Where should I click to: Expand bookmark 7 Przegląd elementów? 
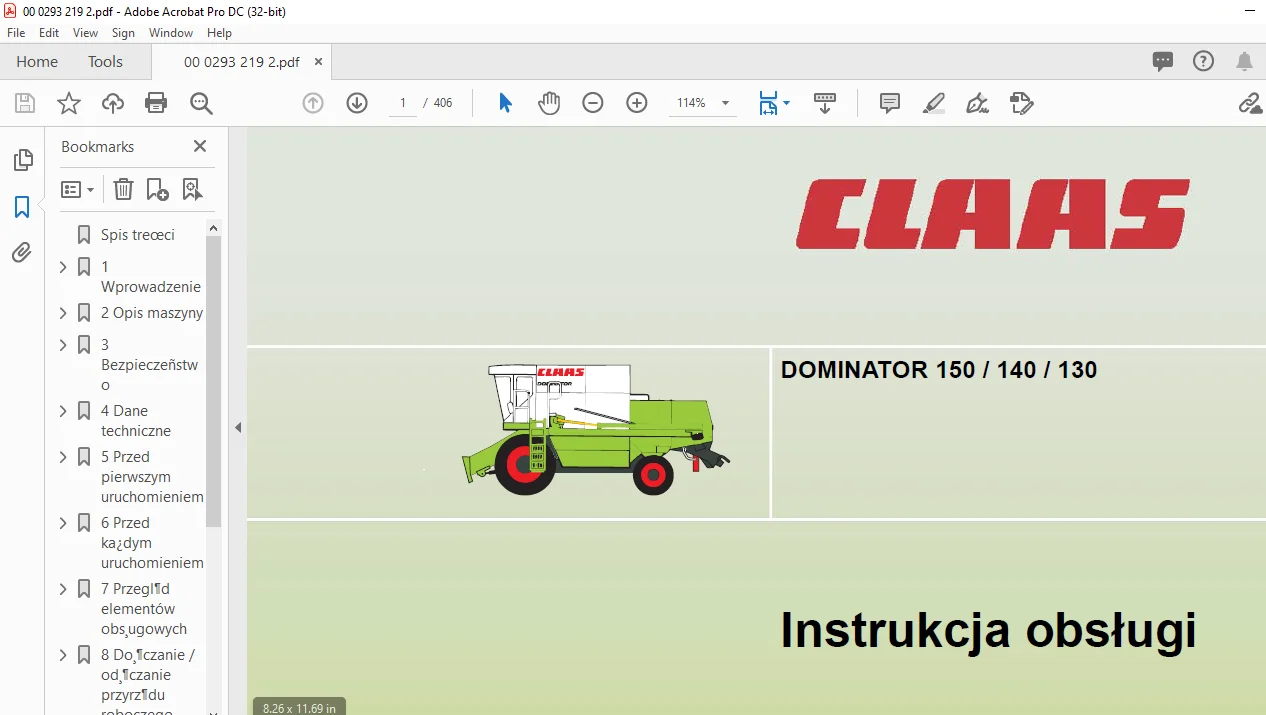click(63, 589)
